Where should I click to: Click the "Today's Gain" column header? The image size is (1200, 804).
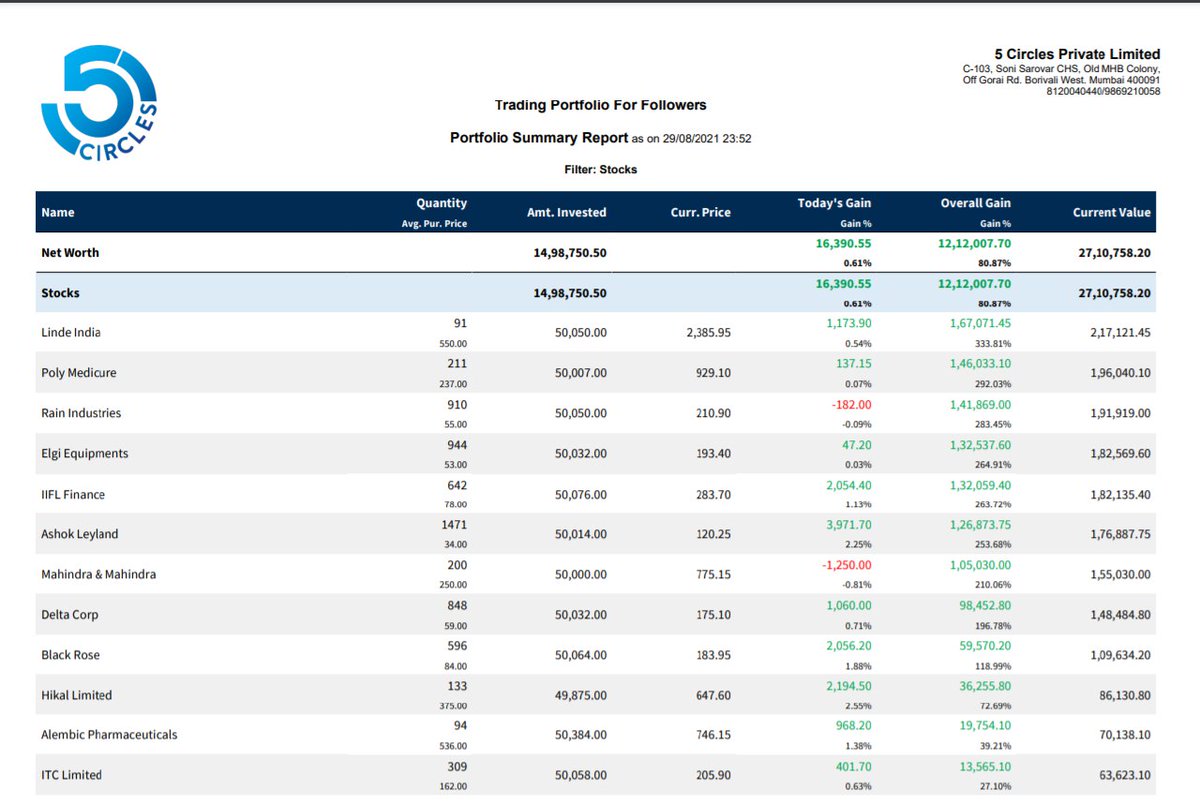click(x=833, y=203)
